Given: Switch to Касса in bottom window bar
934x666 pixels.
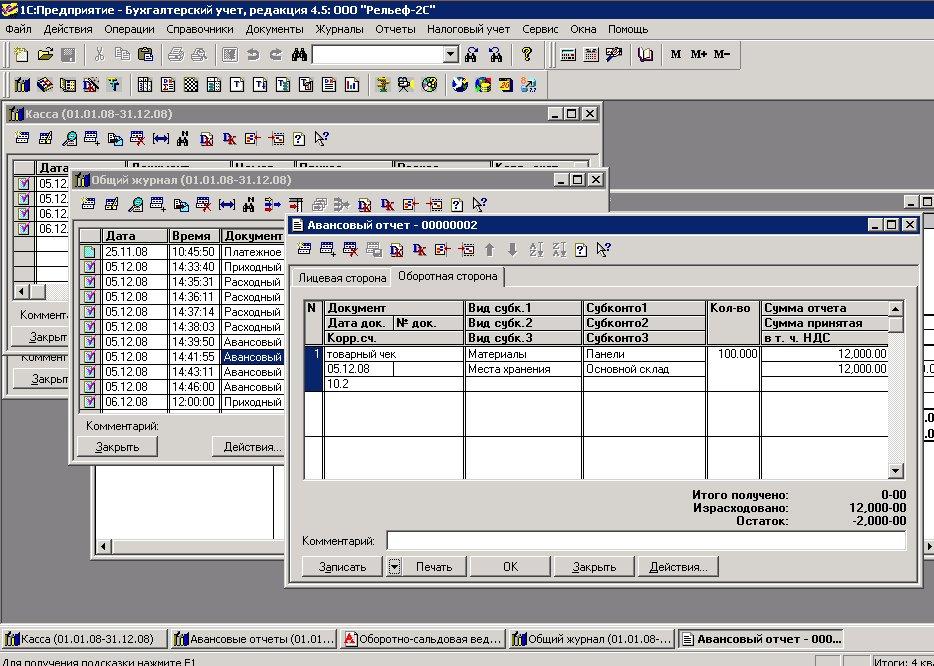Looking at the screenshot, I should 83,639.
